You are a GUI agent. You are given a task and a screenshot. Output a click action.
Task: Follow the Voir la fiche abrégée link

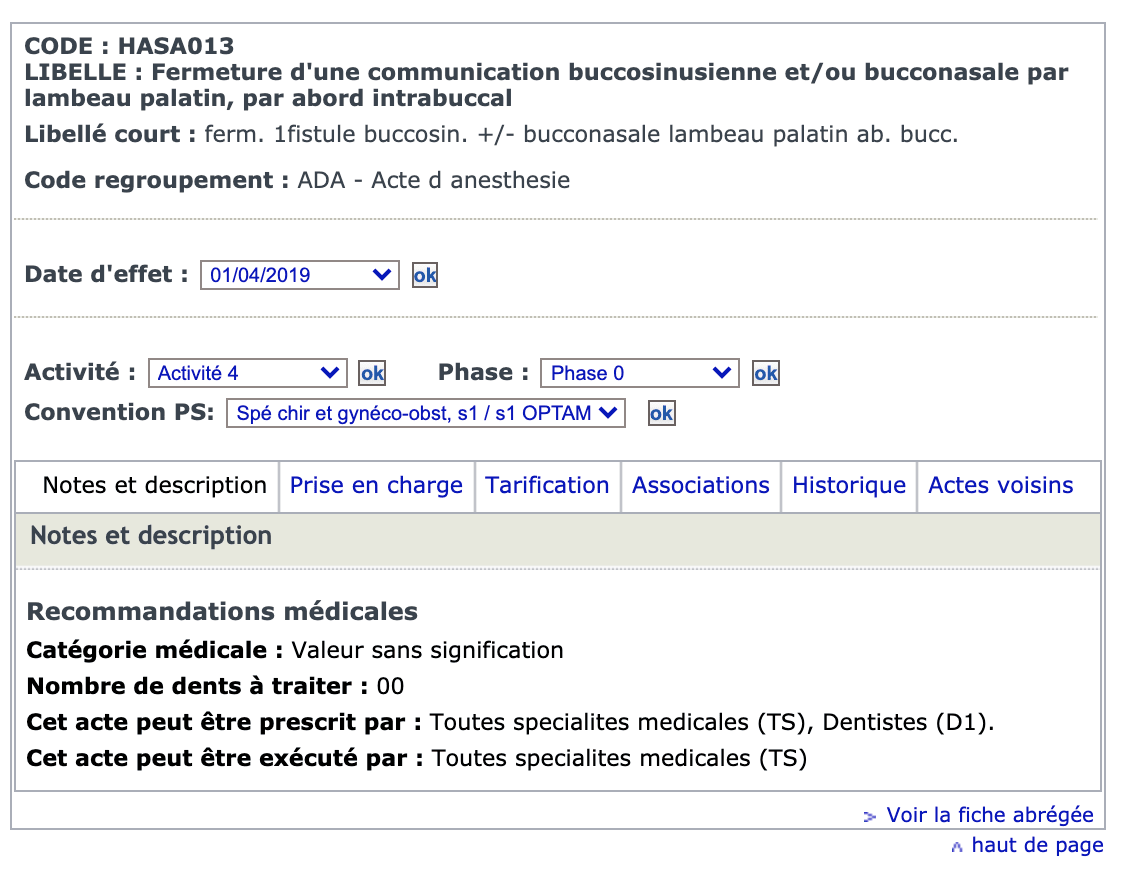coord(990,816)
